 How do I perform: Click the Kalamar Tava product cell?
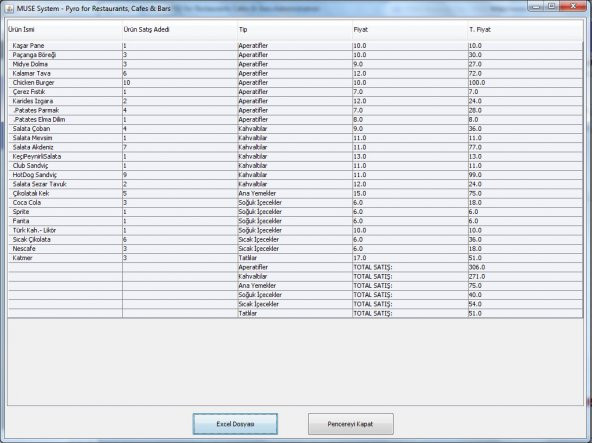click(65, 73)
